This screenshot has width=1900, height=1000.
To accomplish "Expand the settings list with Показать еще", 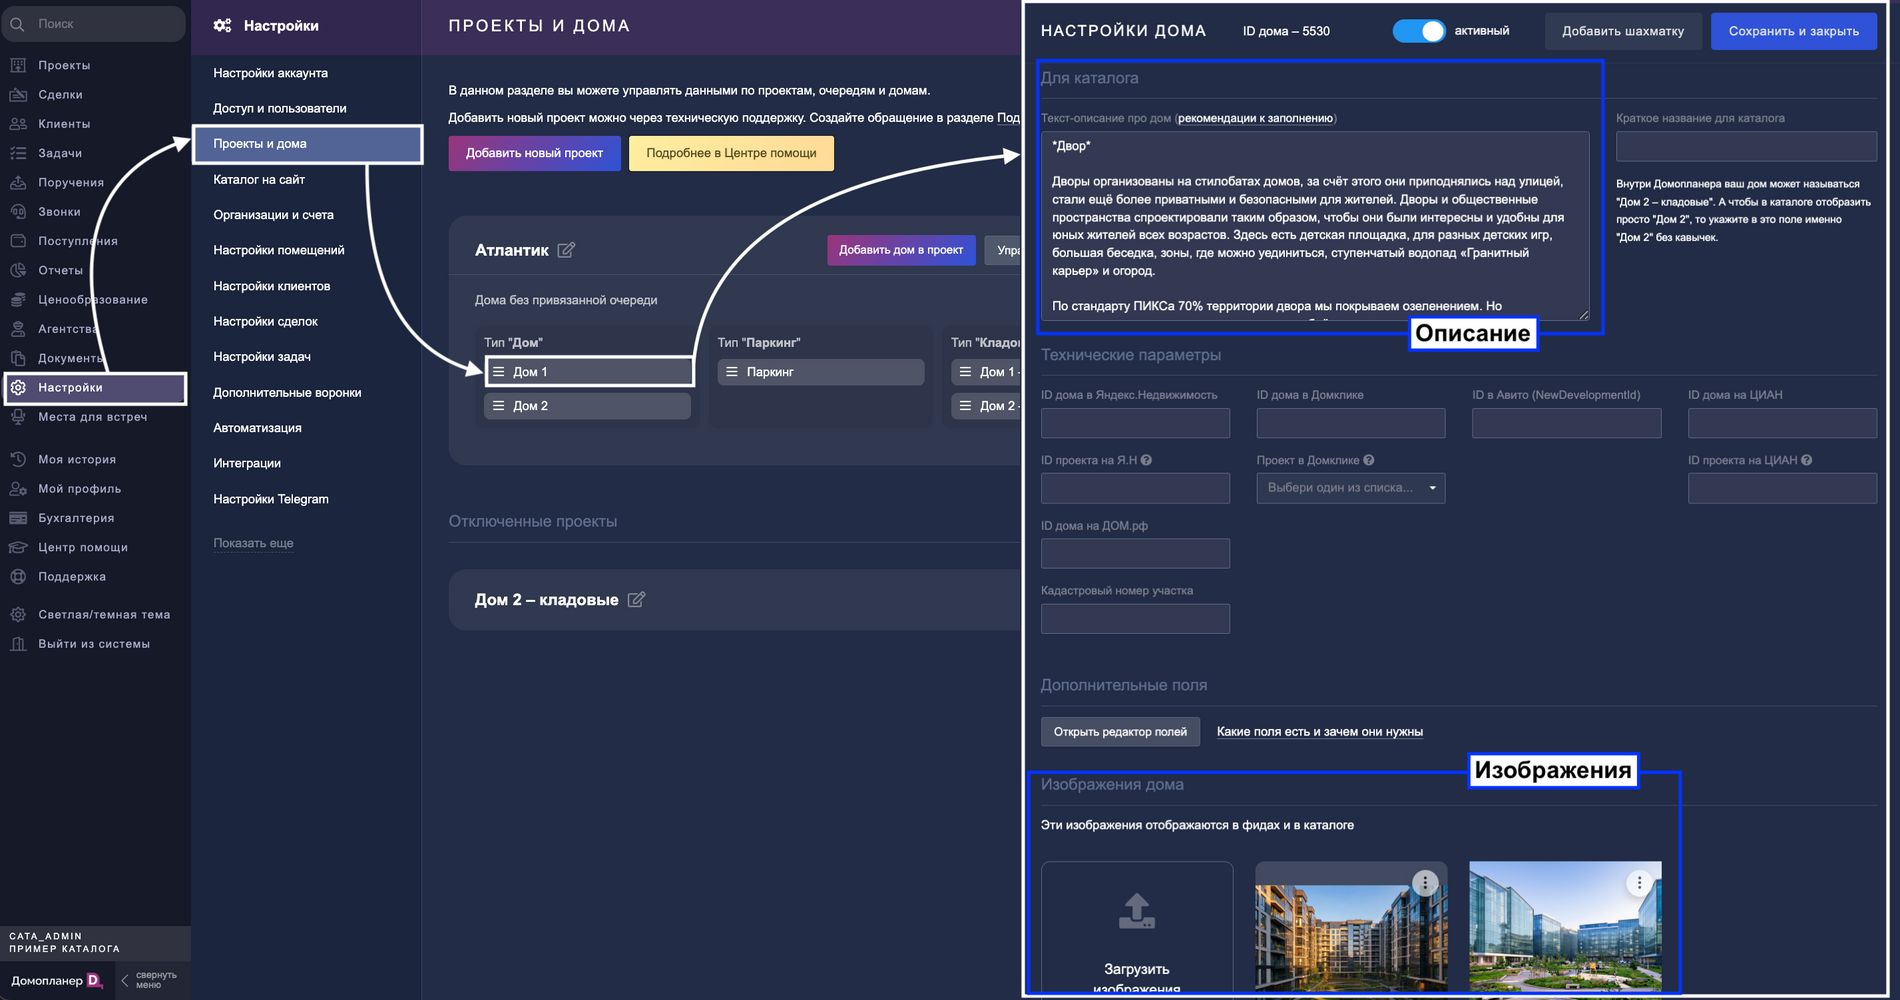I will point(253,543).
